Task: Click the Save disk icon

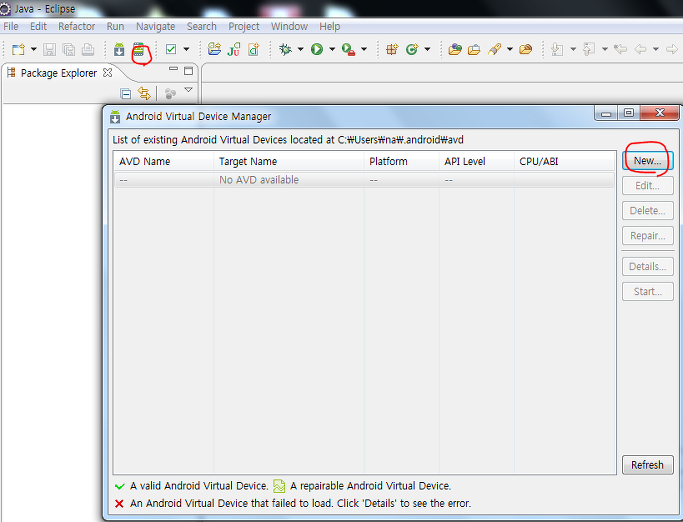Action: click(49, 49)
